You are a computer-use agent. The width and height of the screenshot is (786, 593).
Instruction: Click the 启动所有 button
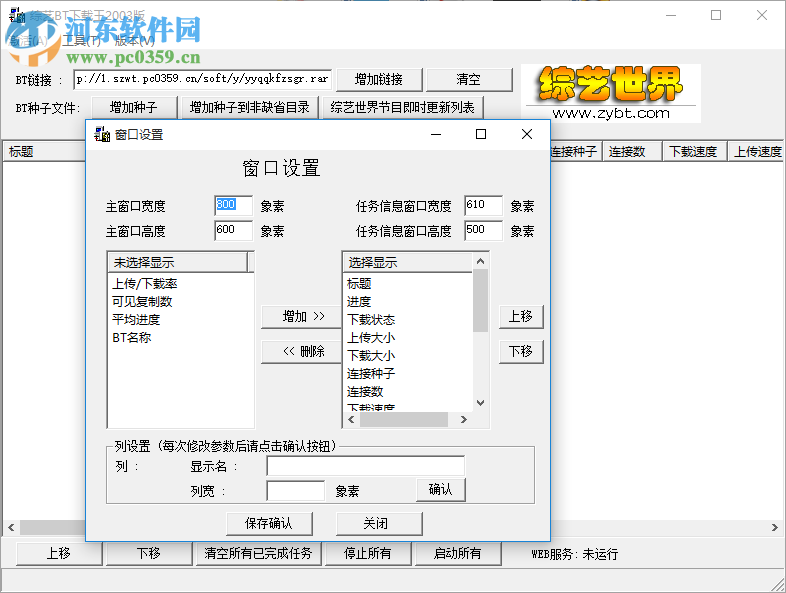[458, 553]
